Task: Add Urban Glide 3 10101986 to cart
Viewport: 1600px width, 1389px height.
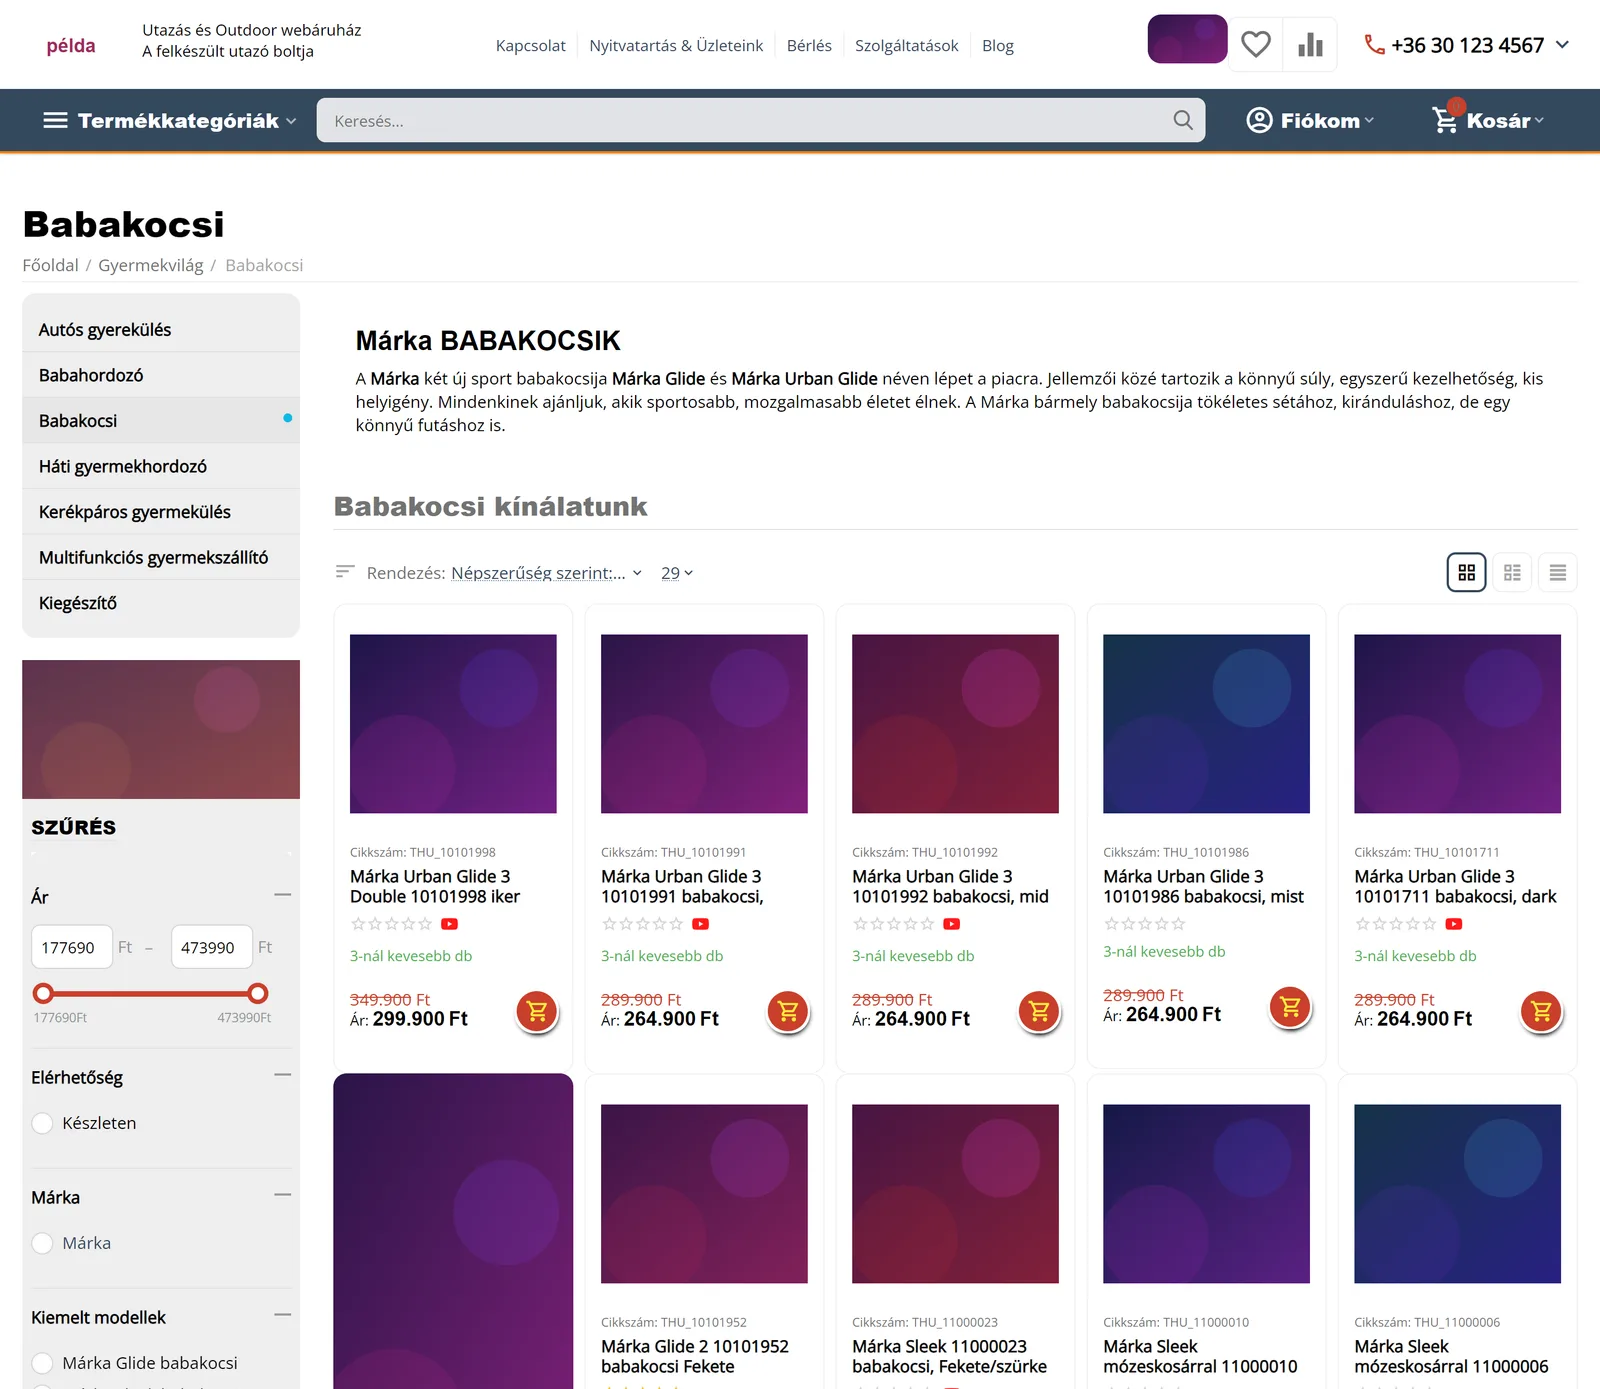Action: (1290, 1006)
